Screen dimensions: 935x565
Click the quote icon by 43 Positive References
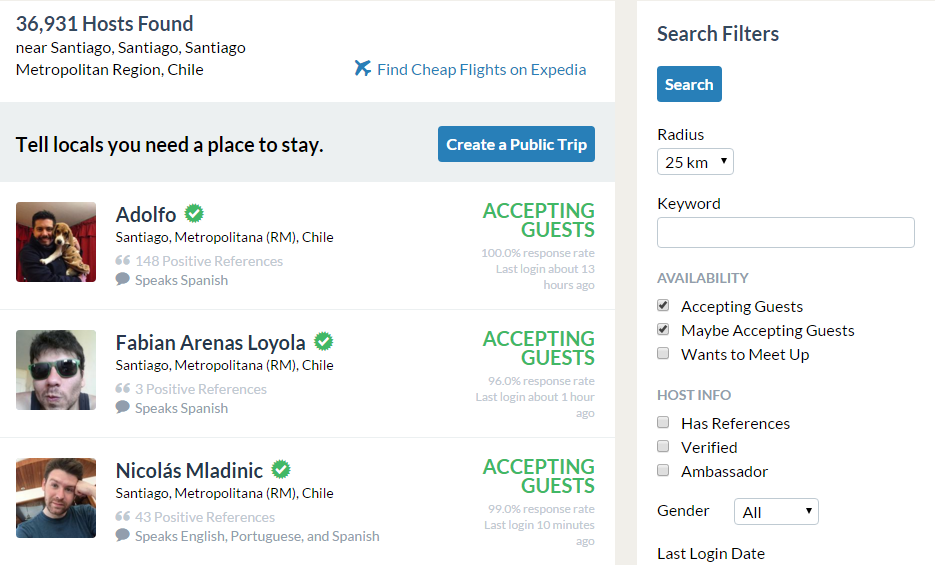123,517
